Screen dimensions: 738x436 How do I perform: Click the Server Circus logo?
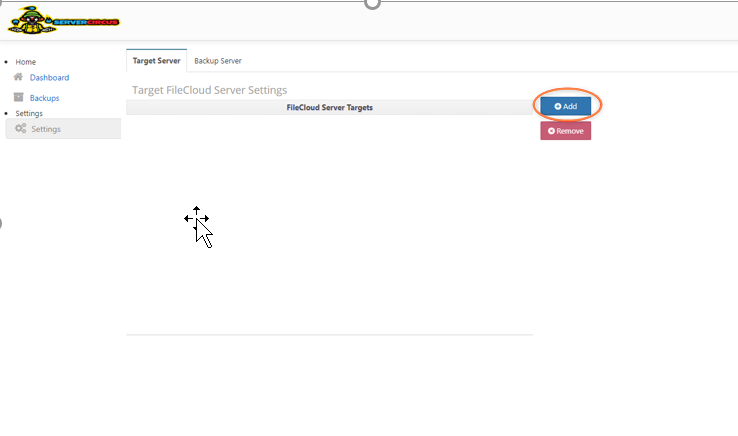pyautogui.click(x=63, y=20)
